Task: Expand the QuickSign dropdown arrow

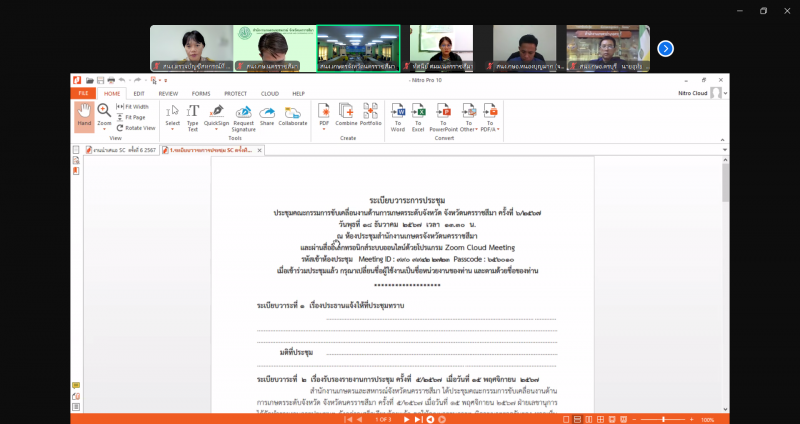Action: click(216, 129)
